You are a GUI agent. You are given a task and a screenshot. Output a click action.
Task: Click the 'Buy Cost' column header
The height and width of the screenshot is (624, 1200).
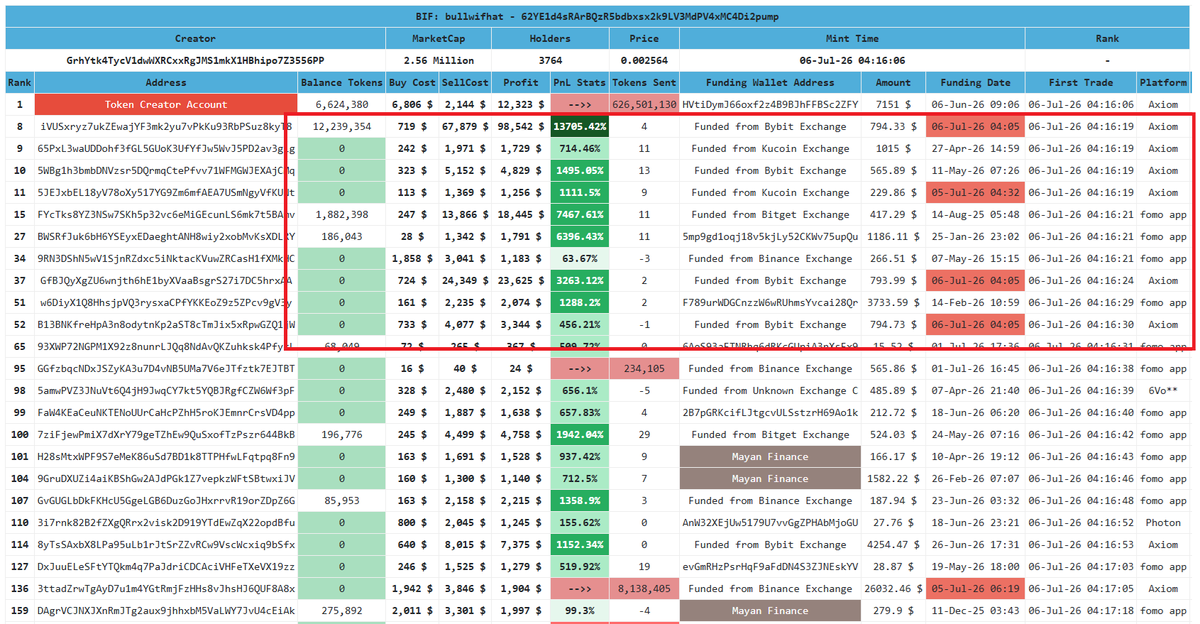tap(411, 82)
